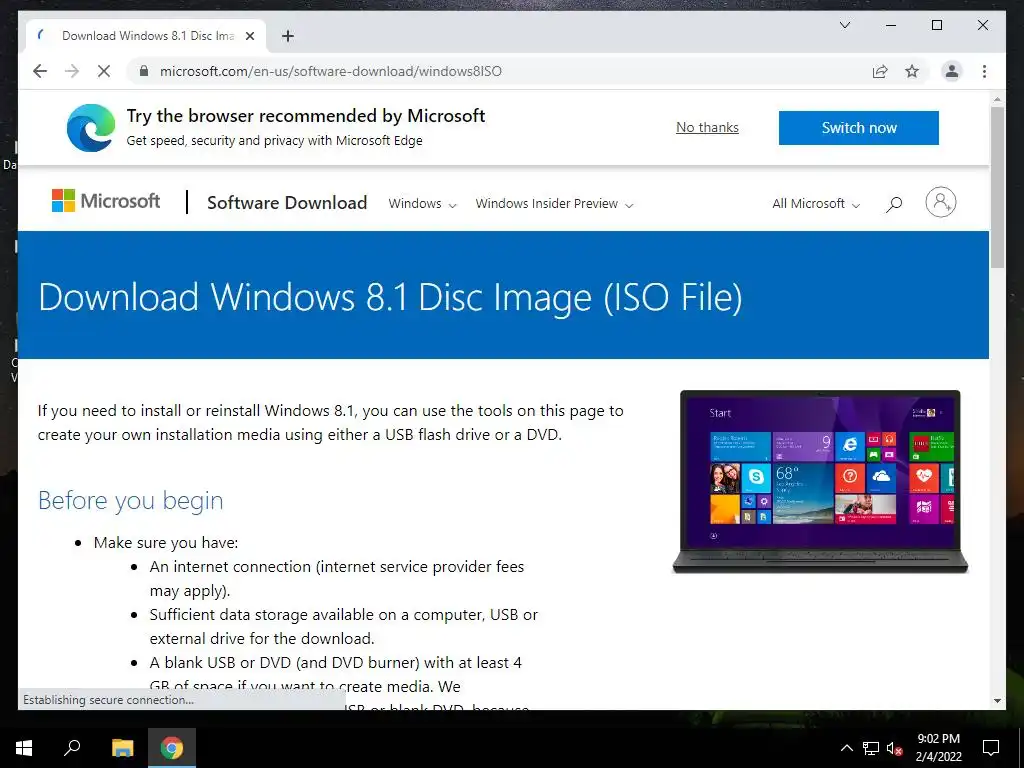Expand the Windows menu
This screenshot has height=768, width=1024.
422,204
